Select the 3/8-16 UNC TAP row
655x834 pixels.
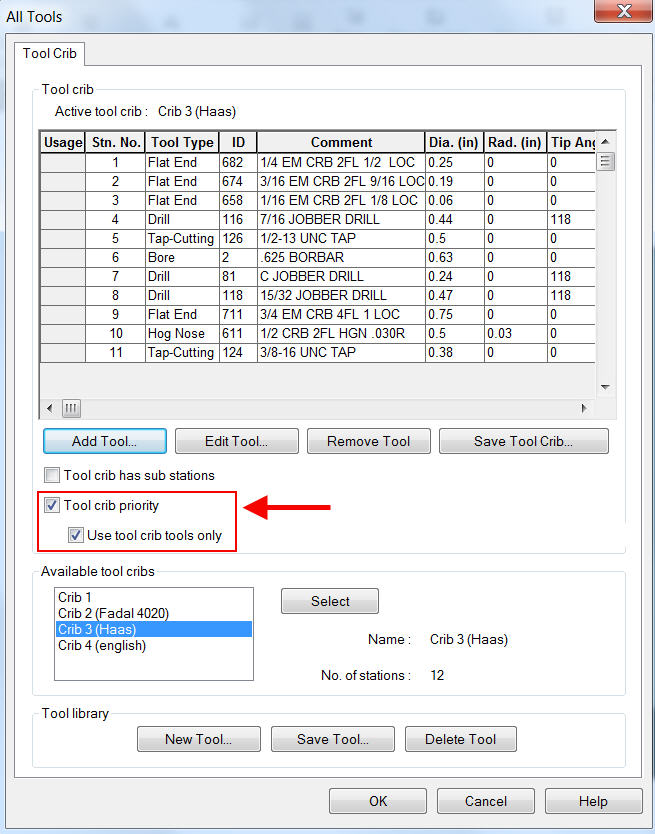point(318,353)
